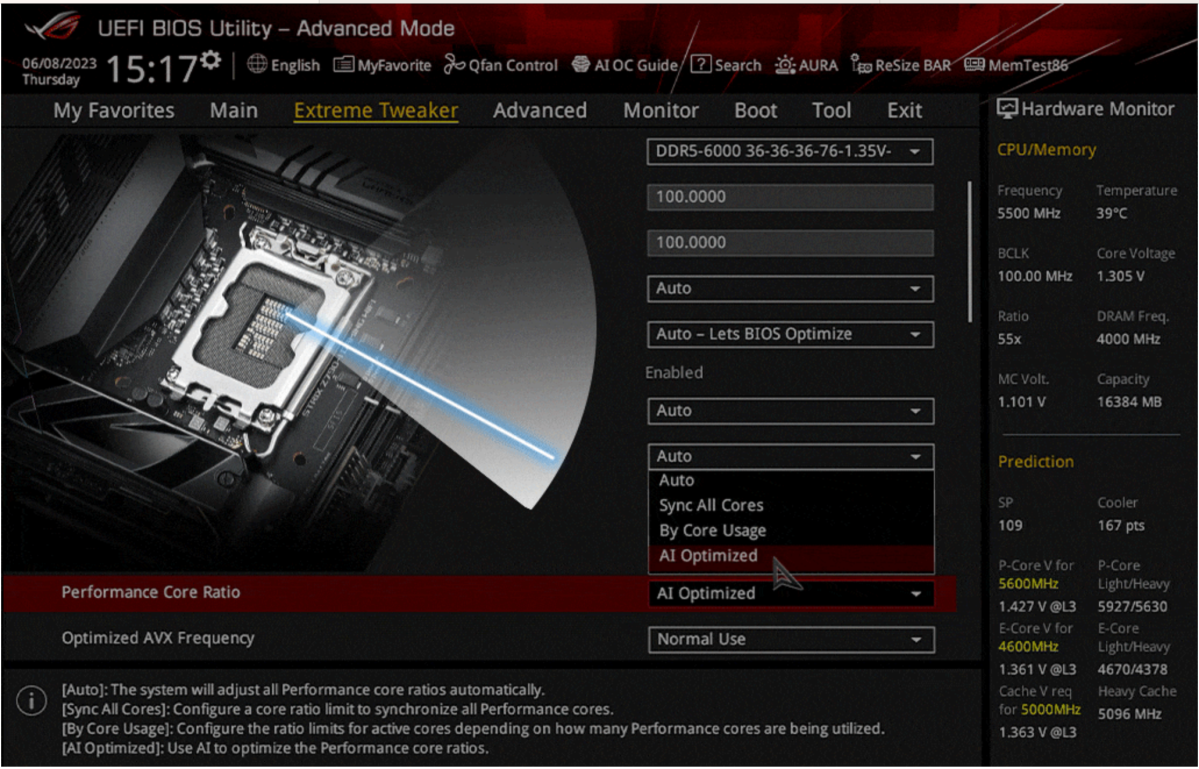Click the AURA light icon
Image resolution: width=1199 pixels, height=769 pixels.
pos(785,66)
